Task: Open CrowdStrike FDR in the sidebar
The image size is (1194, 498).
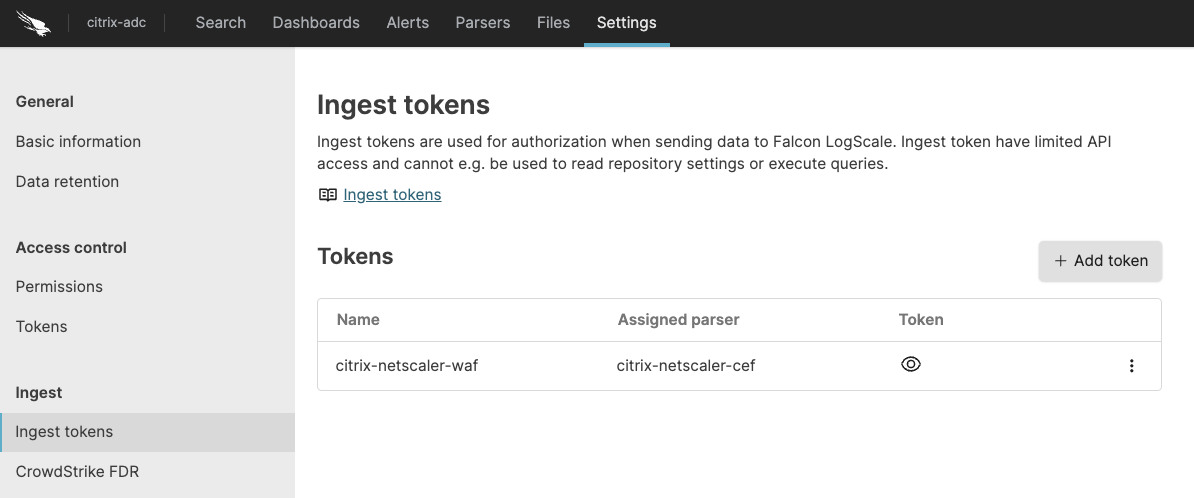Action: coord(77,472)
